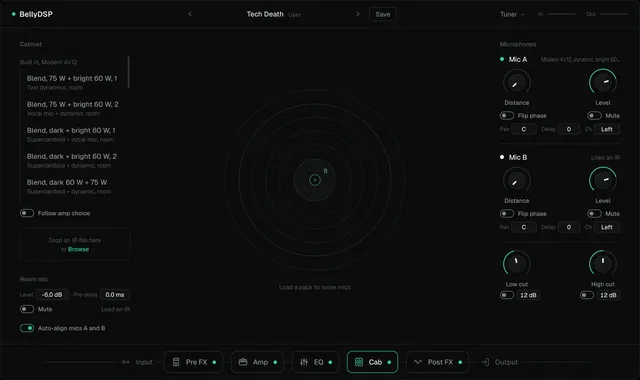Toggle Post FX green power dot
The image size is (640, 380).
[x=460, y=362]
